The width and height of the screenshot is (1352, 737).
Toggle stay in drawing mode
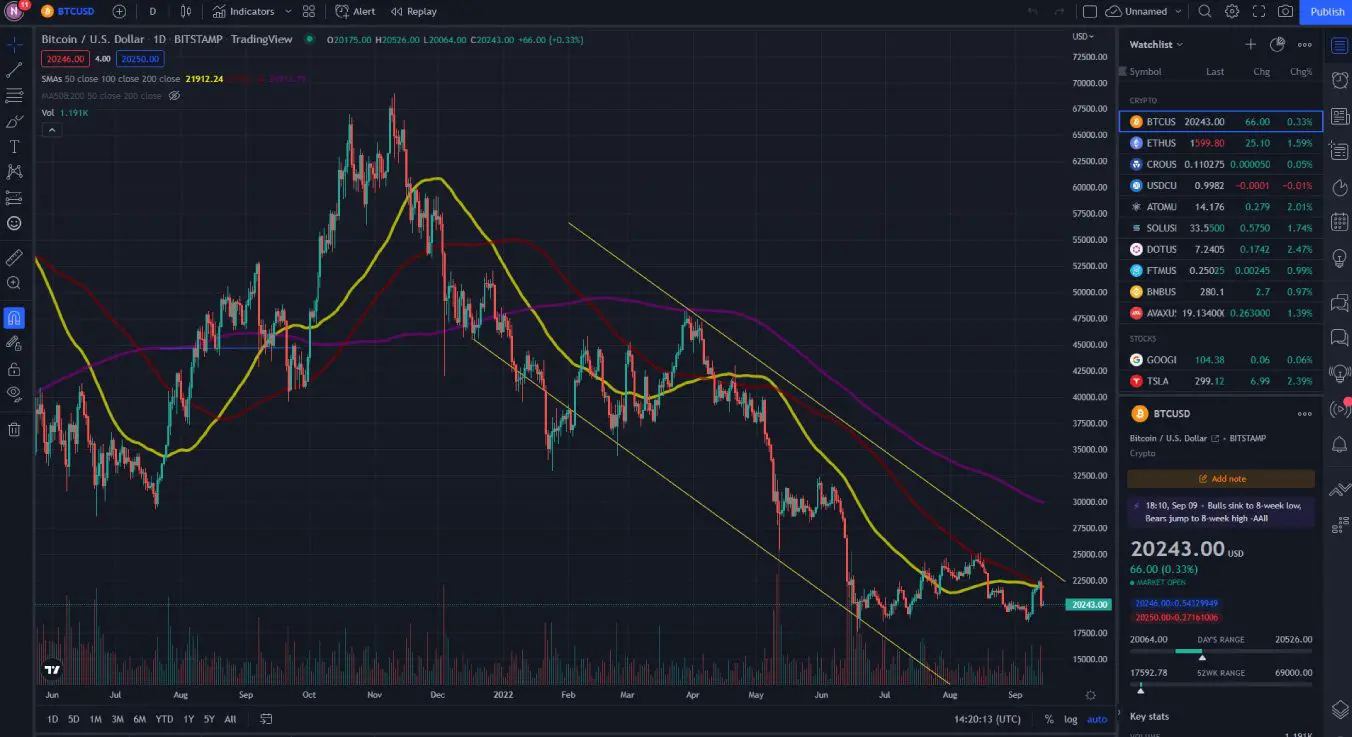coord(14,343)
